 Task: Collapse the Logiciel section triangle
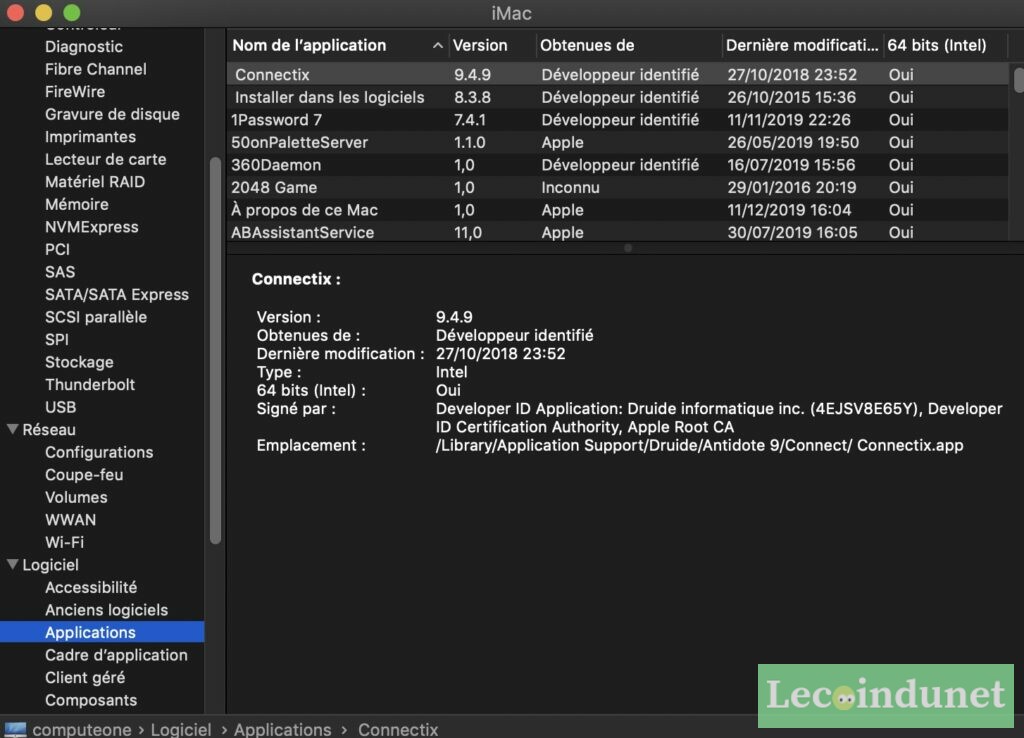(x=12, y=565)
